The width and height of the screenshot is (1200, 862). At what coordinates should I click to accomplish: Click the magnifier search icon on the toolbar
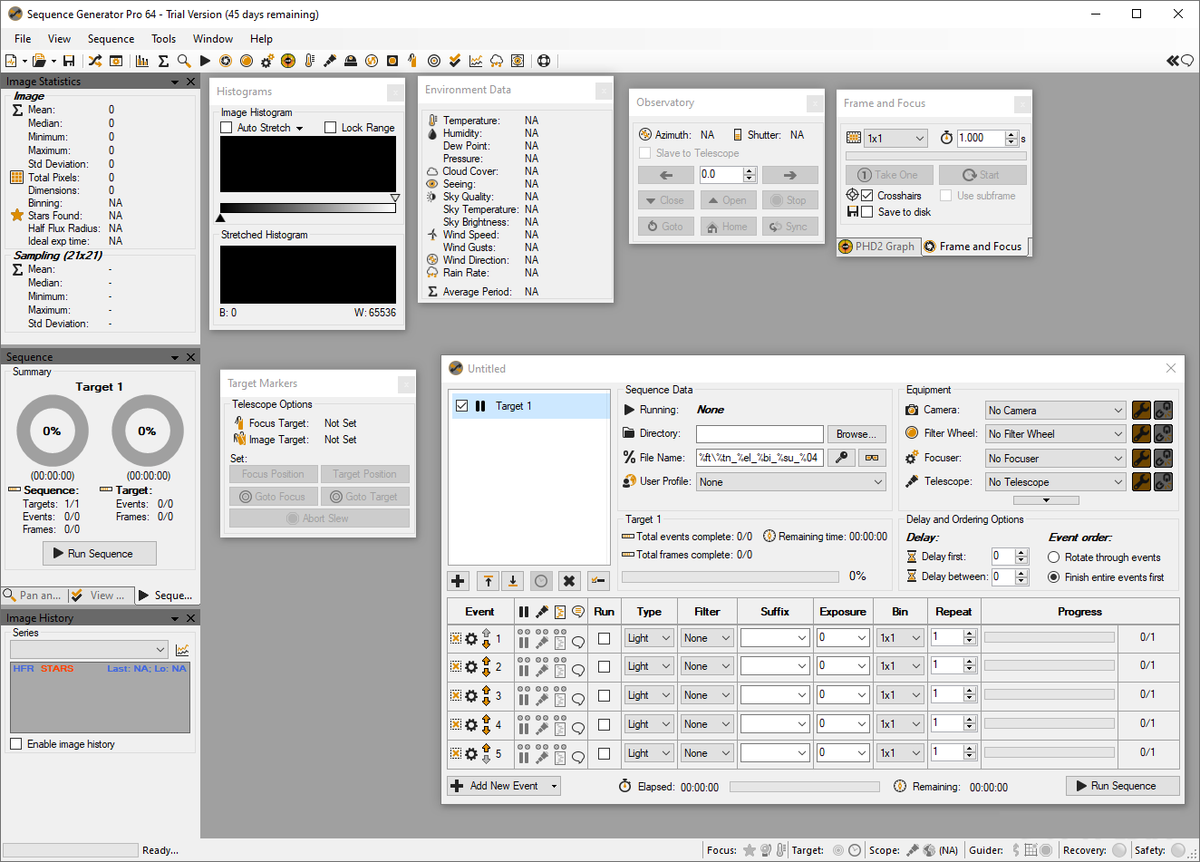point(183,61)
